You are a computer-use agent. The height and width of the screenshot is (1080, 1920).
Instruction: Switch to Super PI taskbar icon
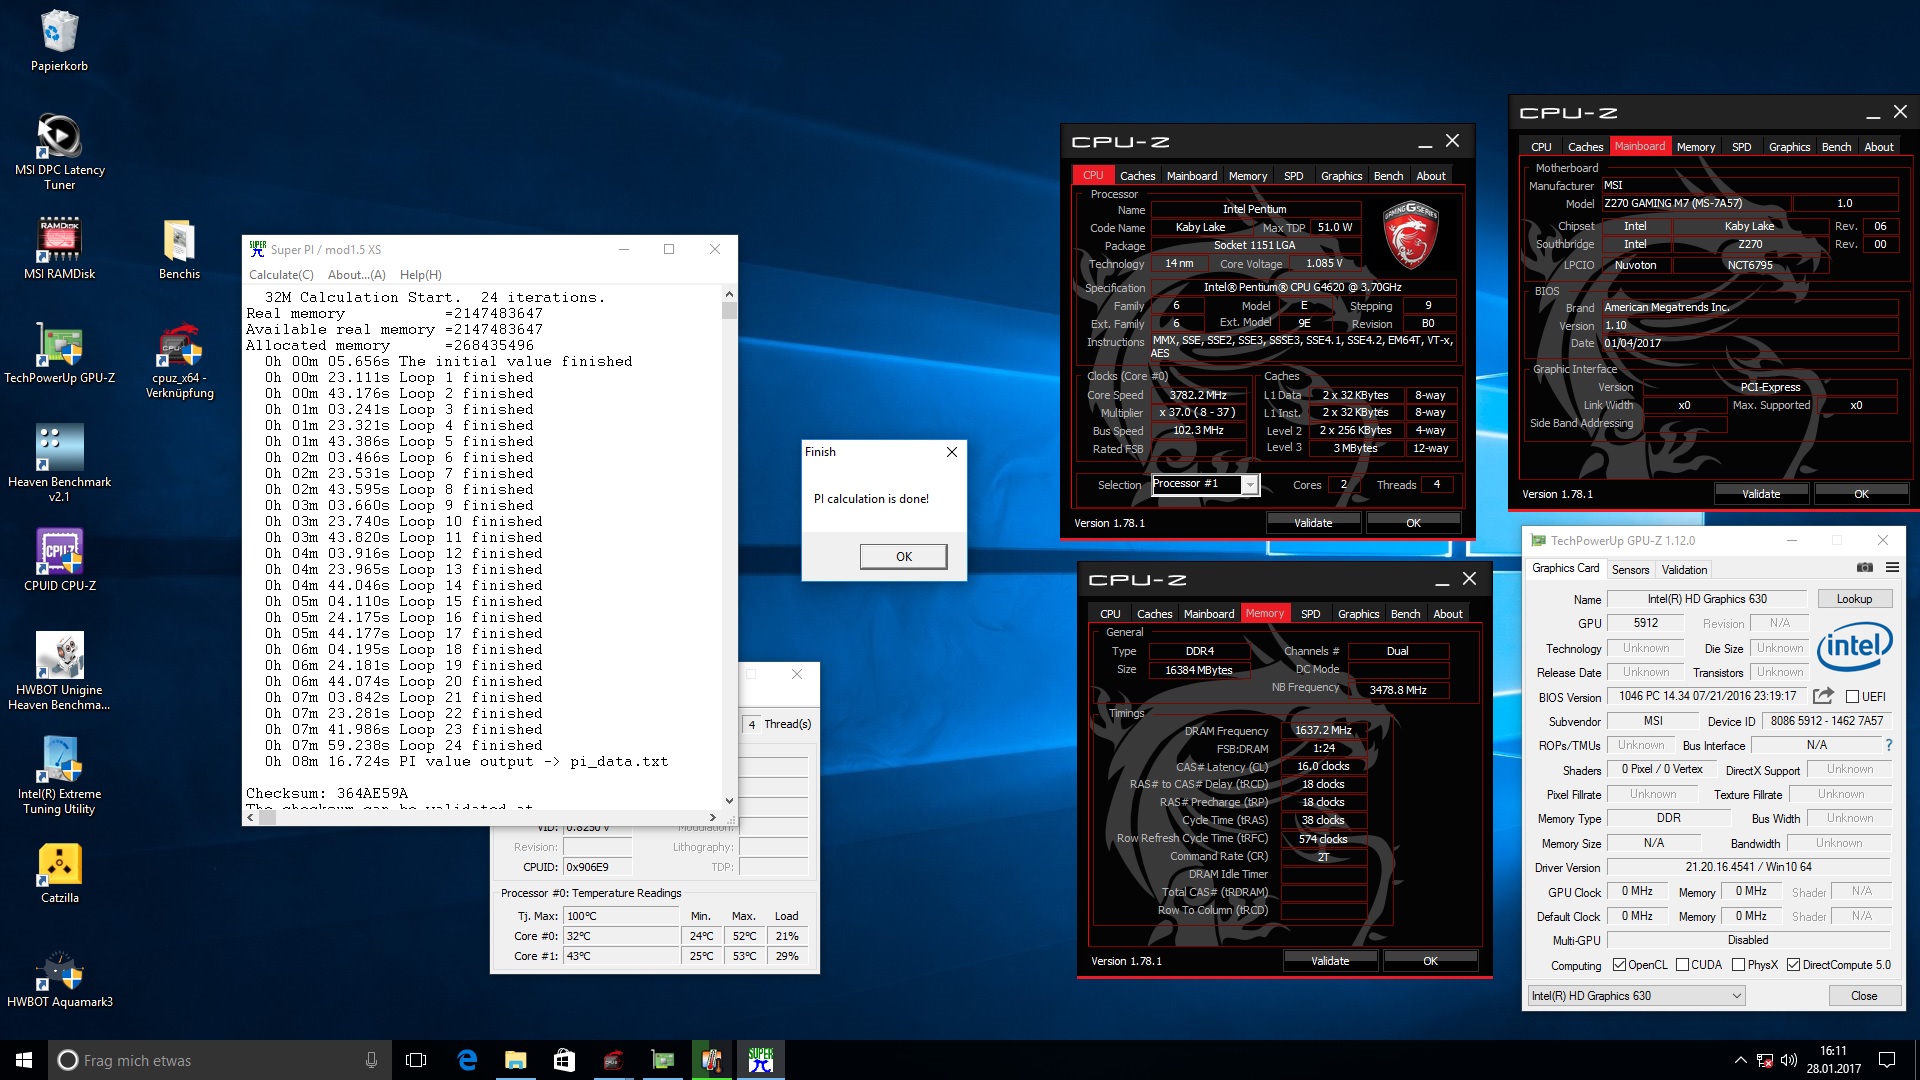[761, 1060]
